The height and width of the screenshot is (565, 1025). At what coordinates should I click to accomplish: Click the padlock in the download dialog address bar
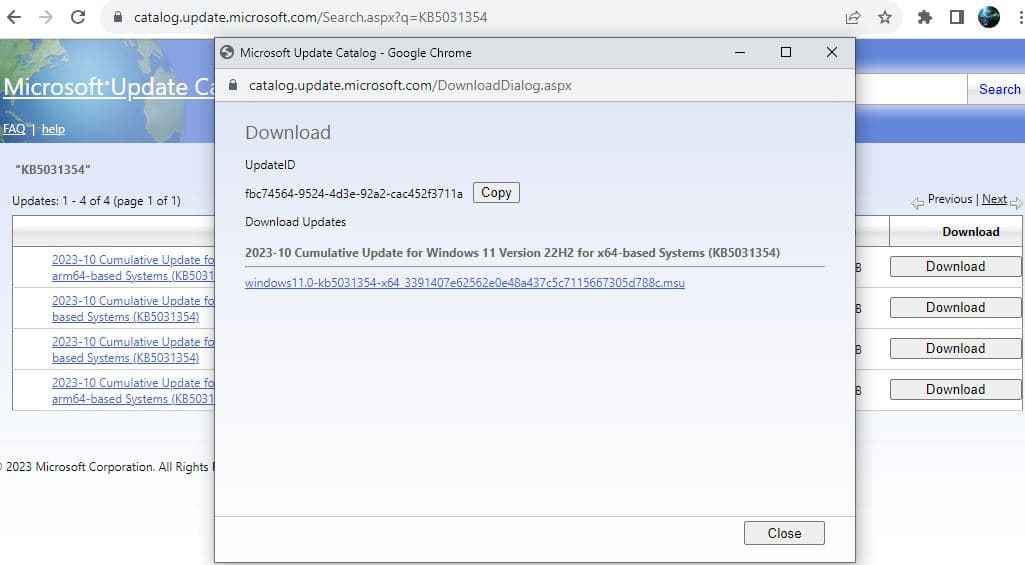[x=233, y=85]
